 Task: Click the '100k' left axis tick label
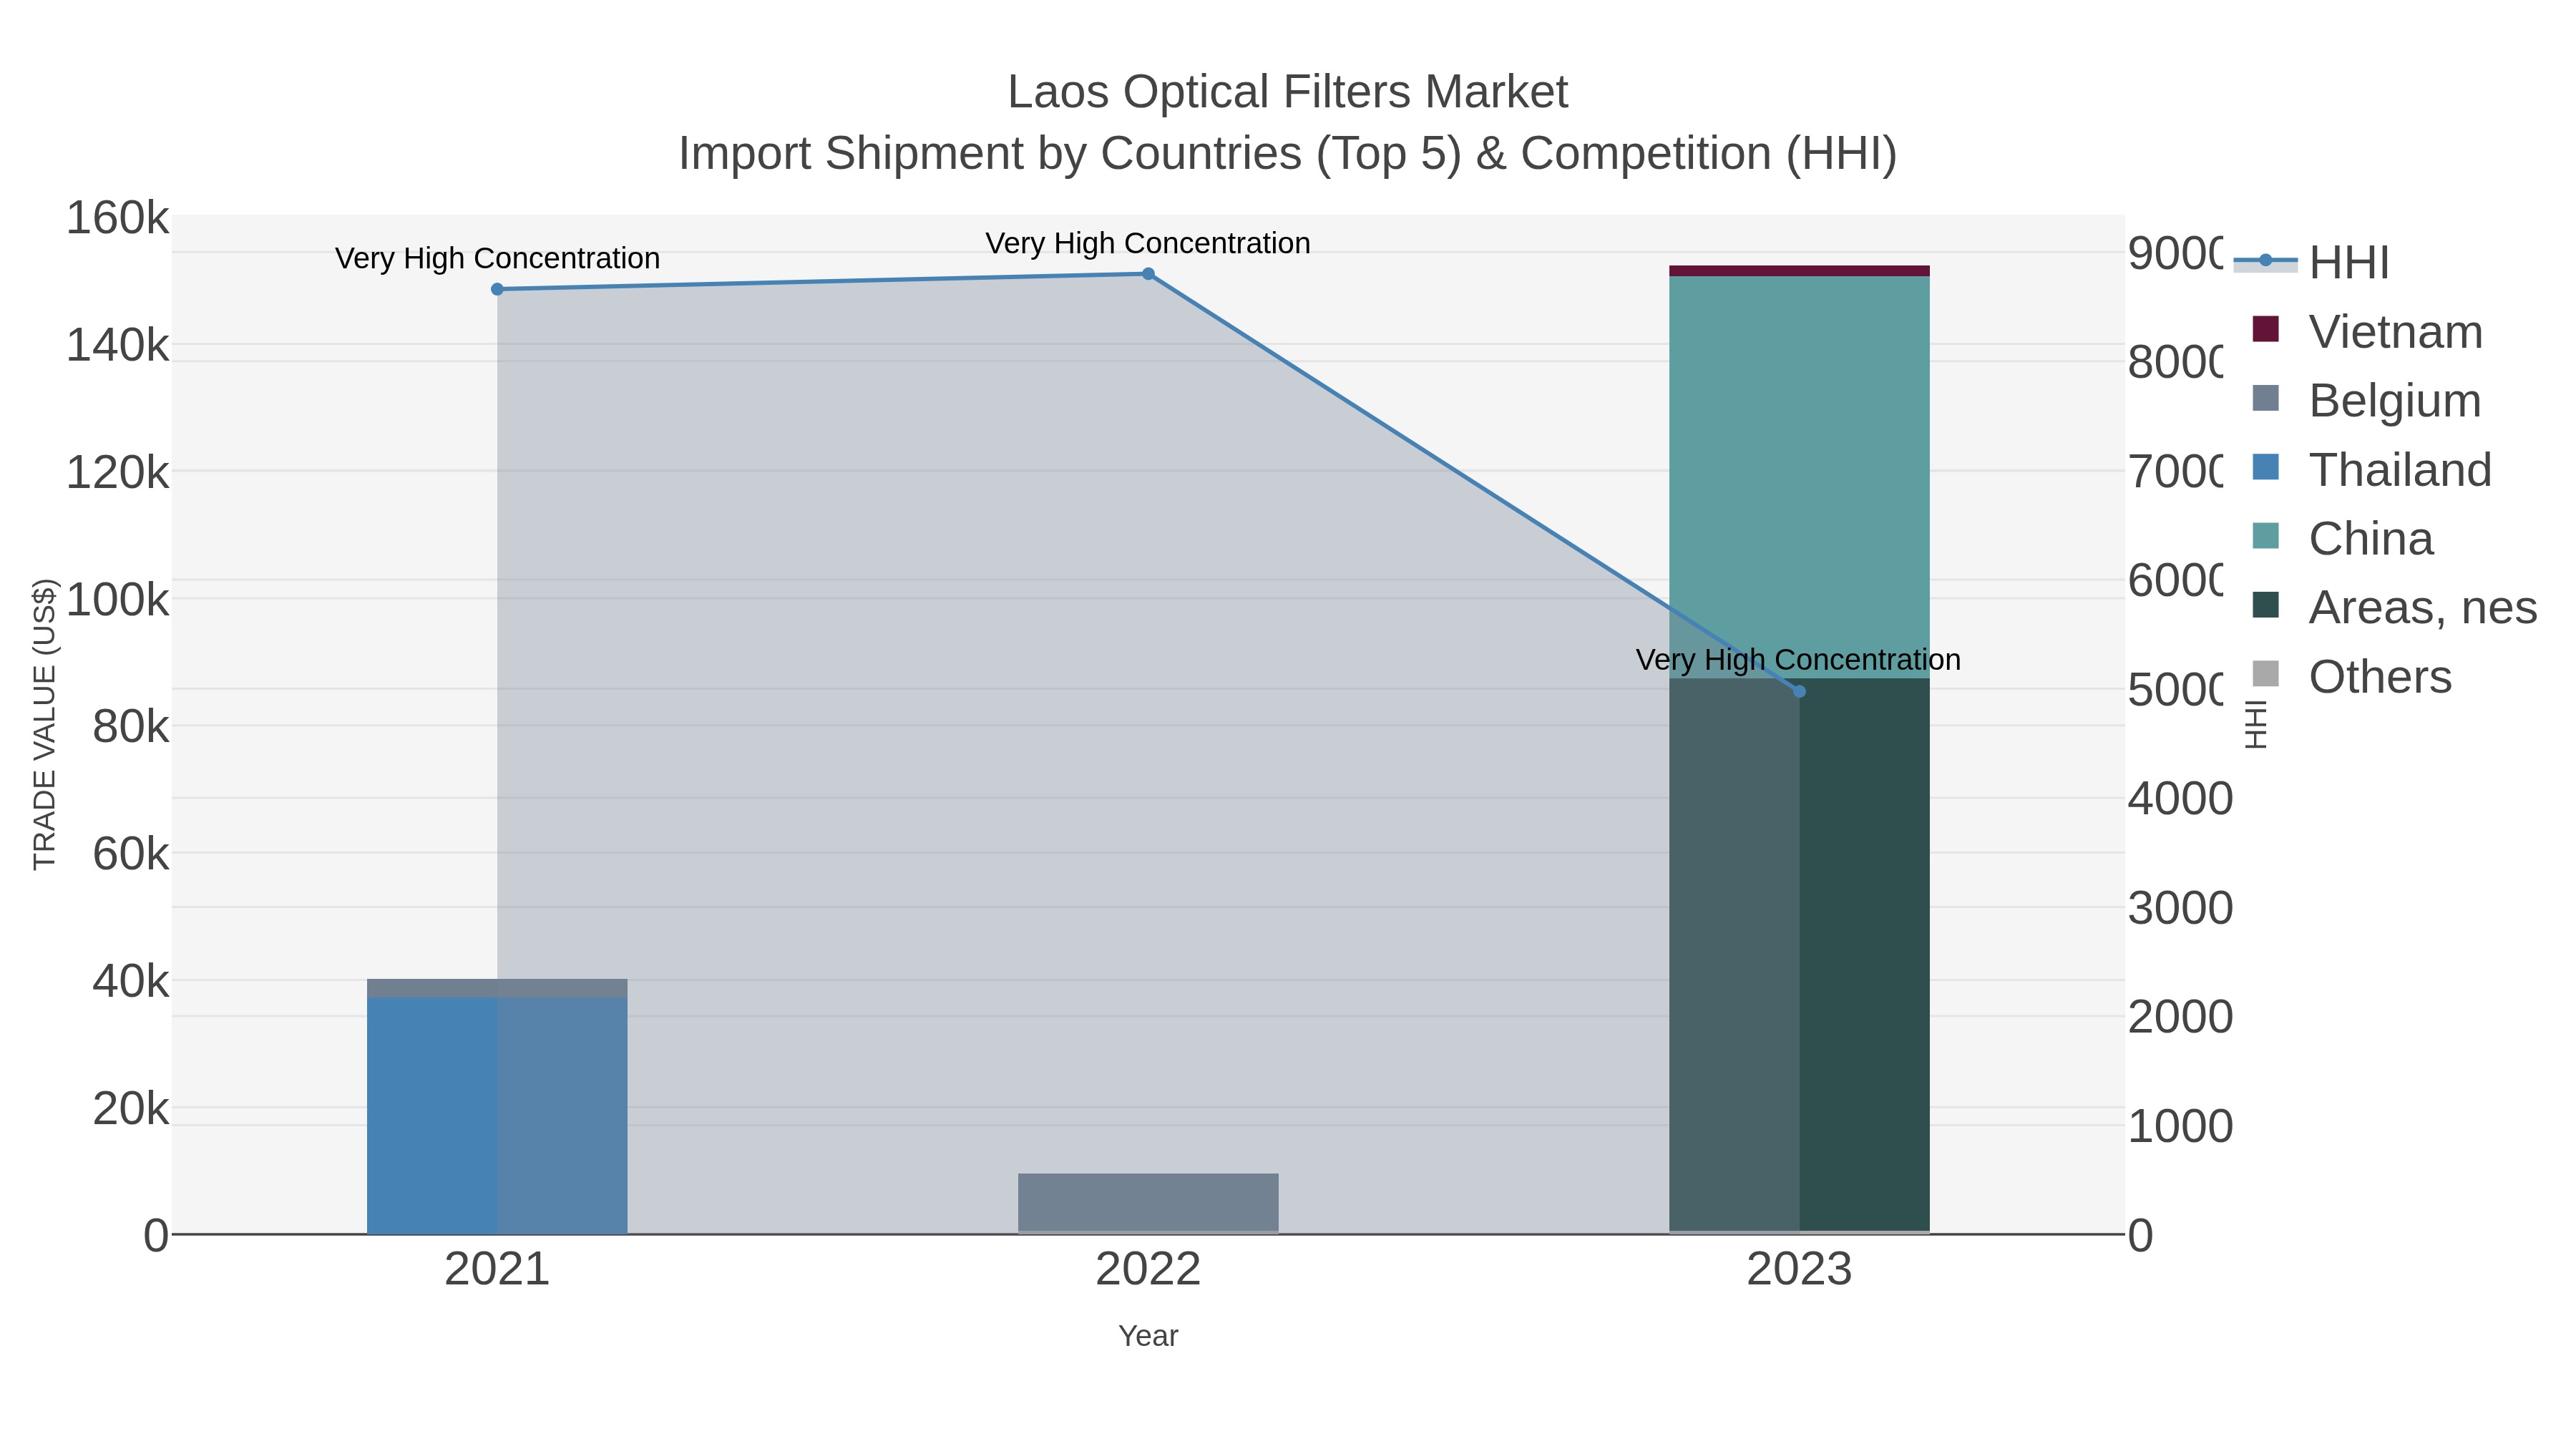117,600
